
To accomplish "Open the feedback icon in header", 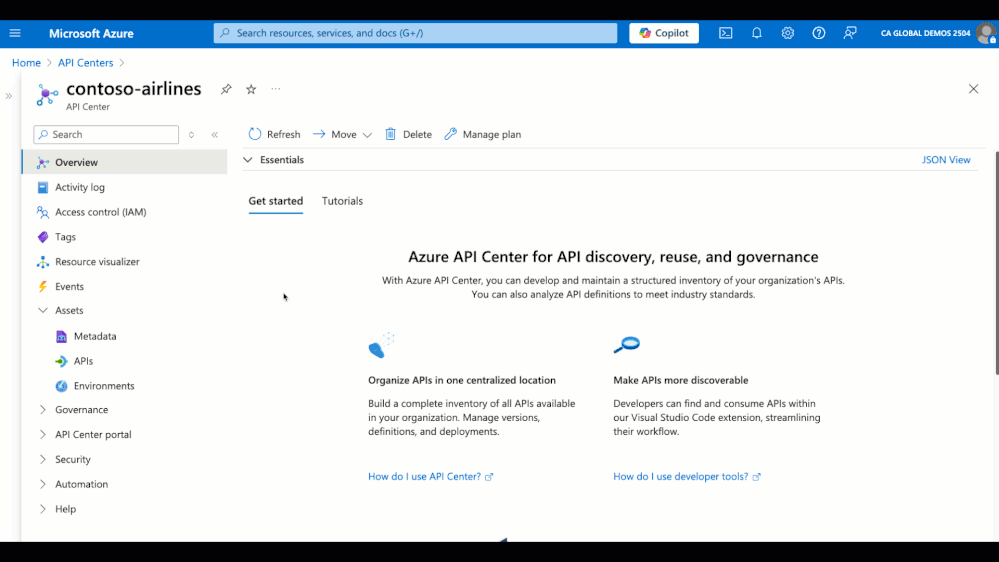I will click(850, 33).
